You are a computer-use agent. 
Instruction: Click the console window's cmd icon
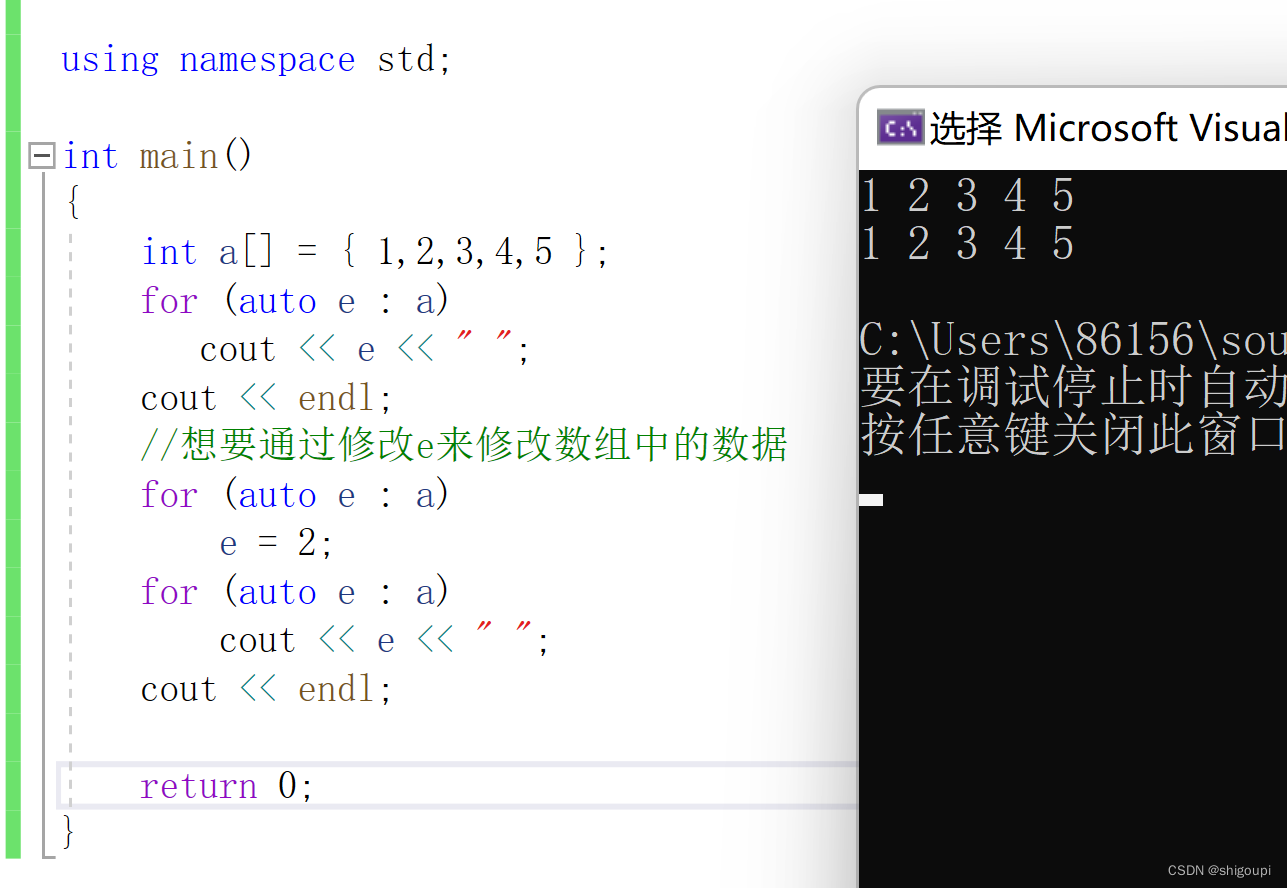click(899, 128)
